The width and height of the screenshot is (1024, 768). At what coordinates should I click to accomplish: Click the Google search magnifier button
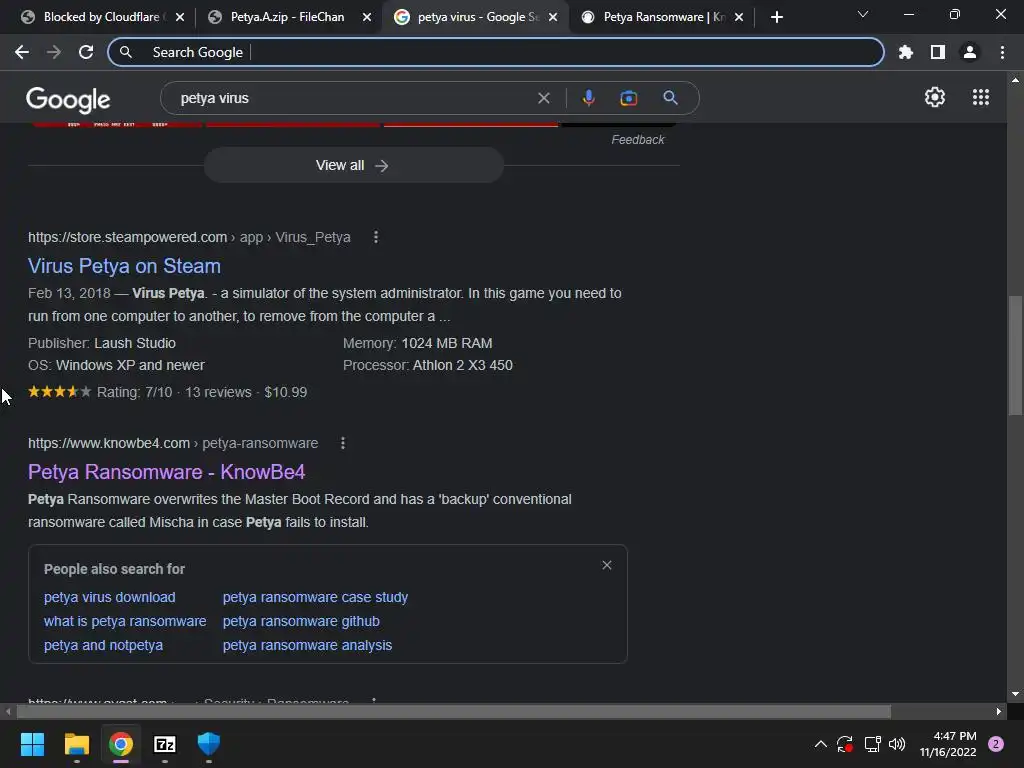670,98
